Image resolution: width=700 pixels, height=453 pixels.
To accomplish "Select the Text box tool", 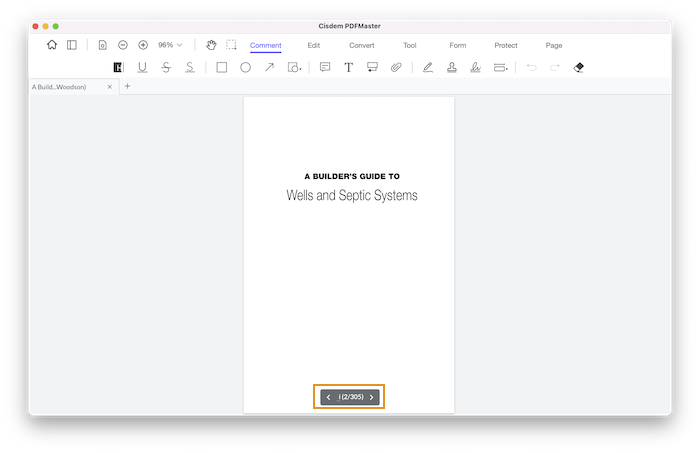I will (349, 67).
